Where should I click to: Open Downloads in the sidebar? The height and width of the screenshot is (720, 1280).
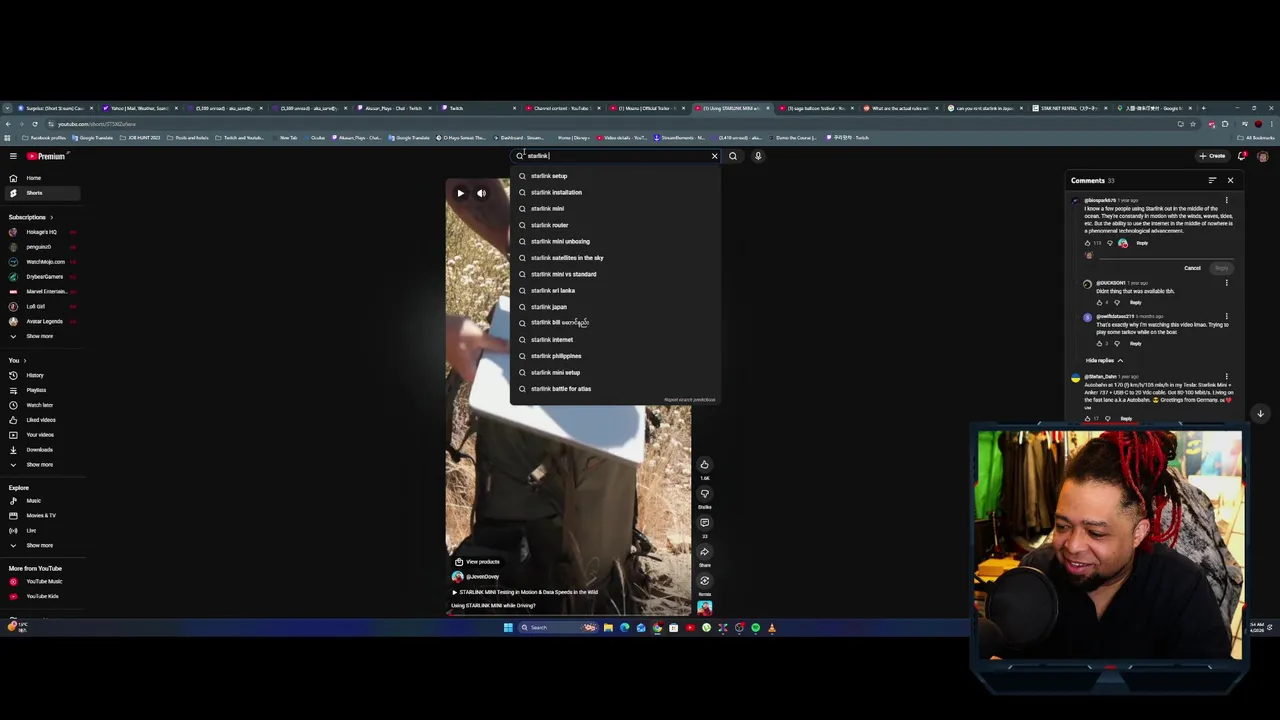[x=41, y=450]
